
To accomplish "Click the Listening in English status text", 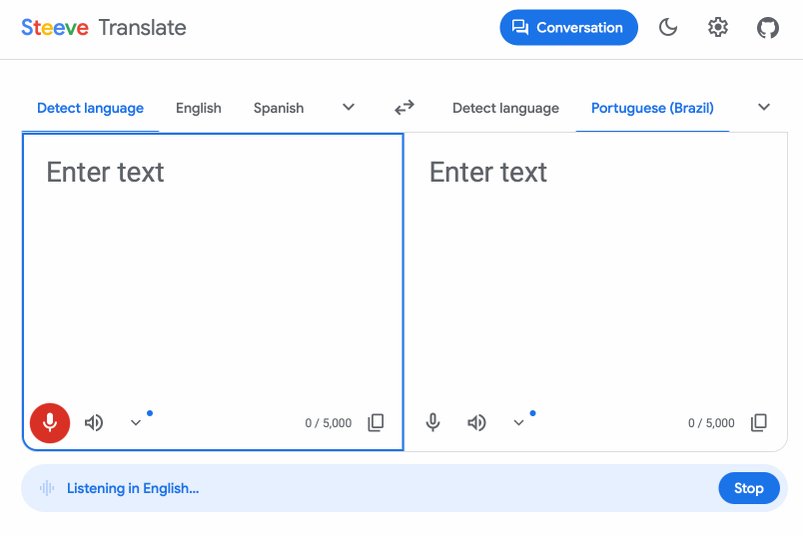I will [133, 488].
